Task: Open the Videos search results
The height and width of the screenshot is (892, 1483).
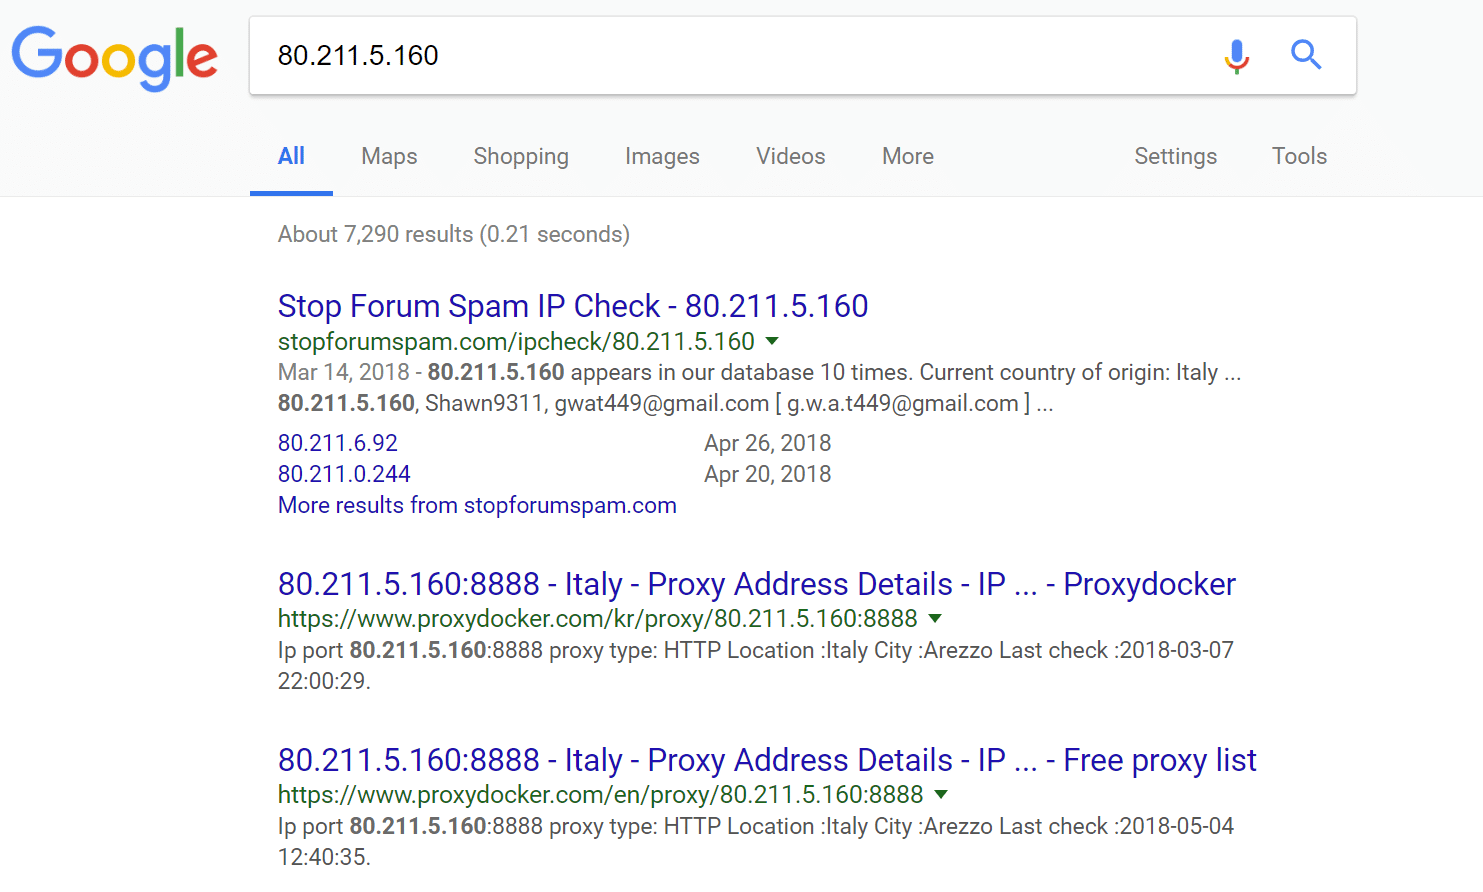Action: pos(790,156)
